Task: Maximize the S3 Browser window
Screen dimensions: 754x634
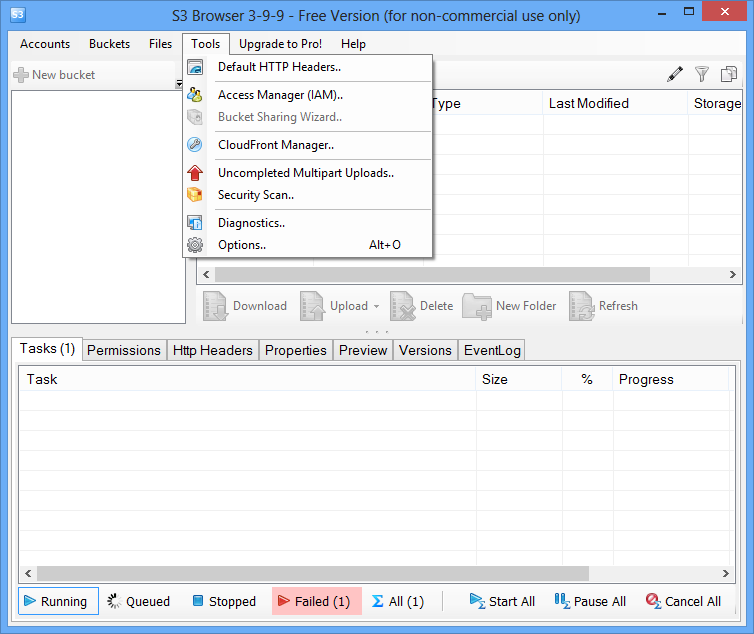Action: click(689, 11)
